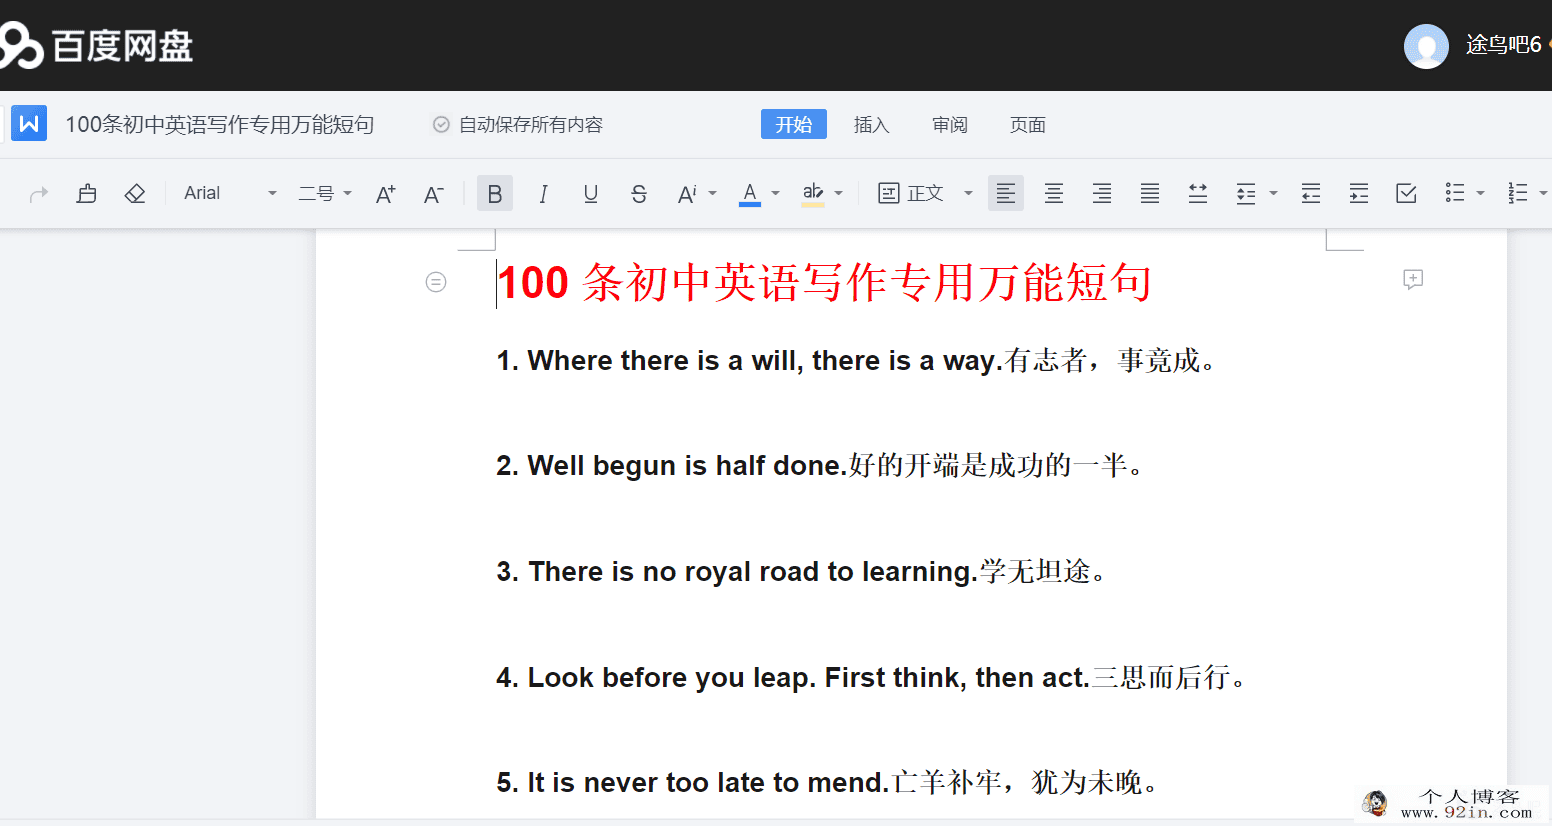Decrease paragraph indent
1552x826 pixels.
click(x=1311, y=194)
